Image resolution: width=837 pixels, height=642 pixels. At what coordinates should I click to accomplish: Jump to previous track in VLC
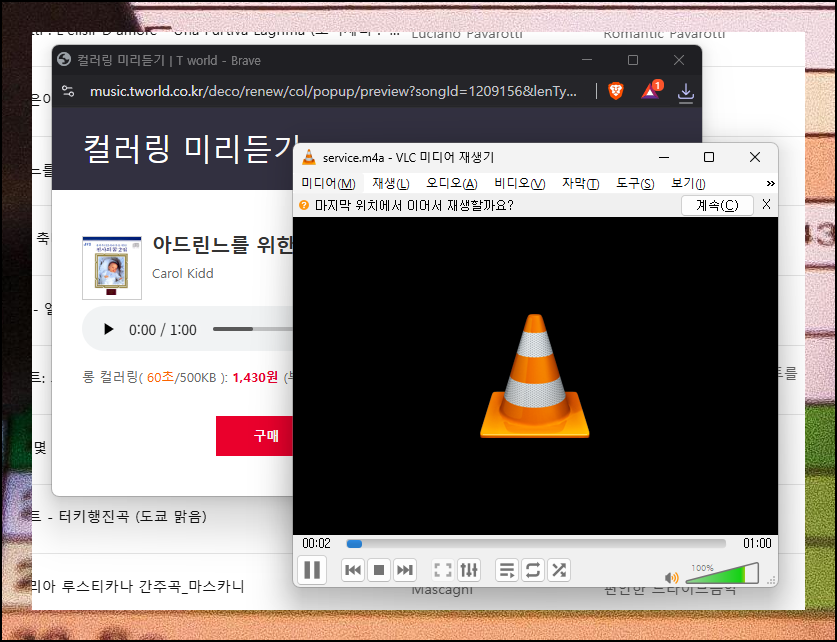[x=353, y=570]
